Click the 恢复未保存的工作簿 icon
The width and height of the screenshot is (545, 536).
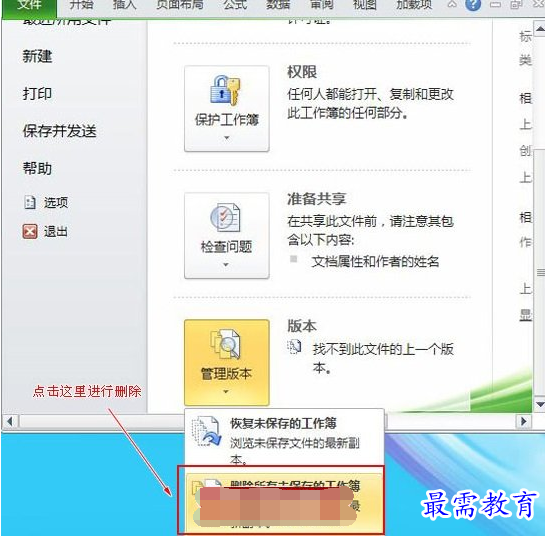(207, 432)
